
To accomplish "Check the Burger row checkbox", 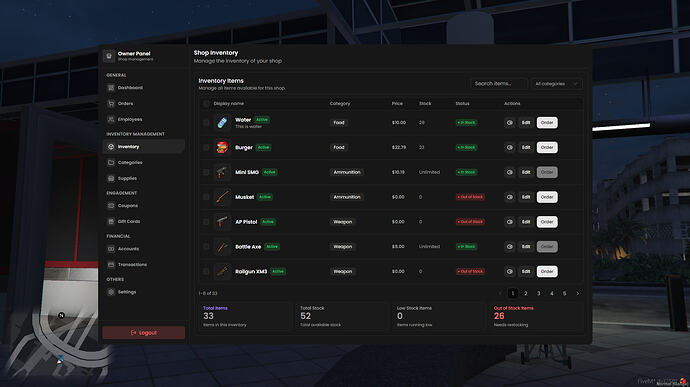I will (206, 147).
